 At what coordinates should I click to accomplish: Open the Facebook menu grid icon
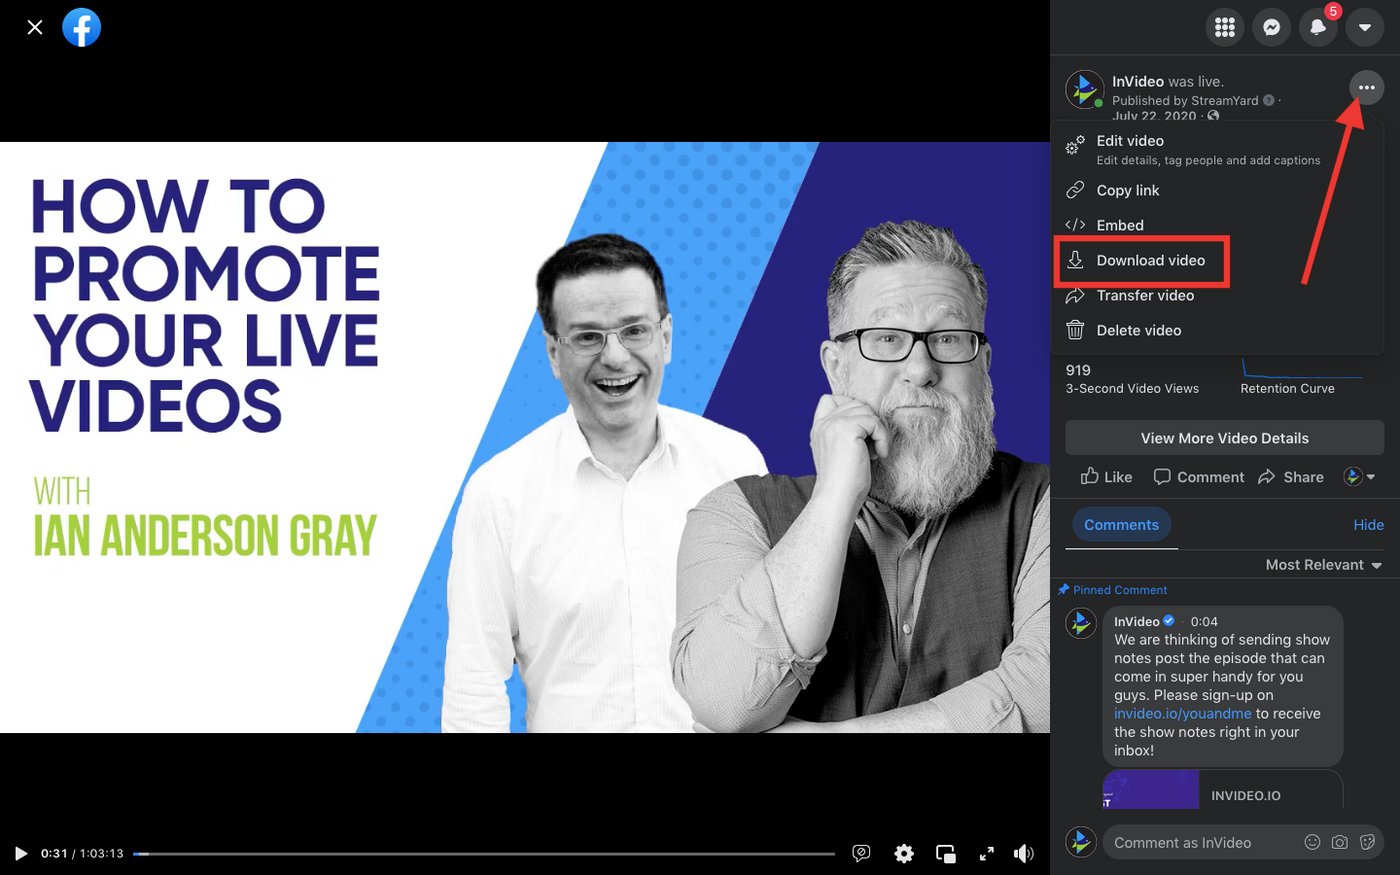click(1225, 27)
